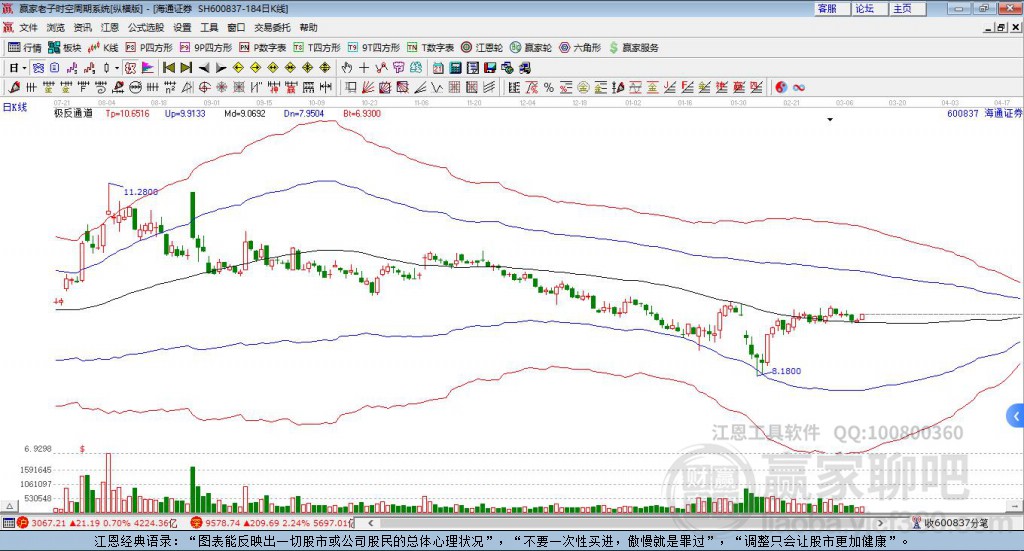Image resolution: width=1024 pixels, height=551 pixels.
Task: Toggle the colored flag chart mode
Action: coord(148,67)
